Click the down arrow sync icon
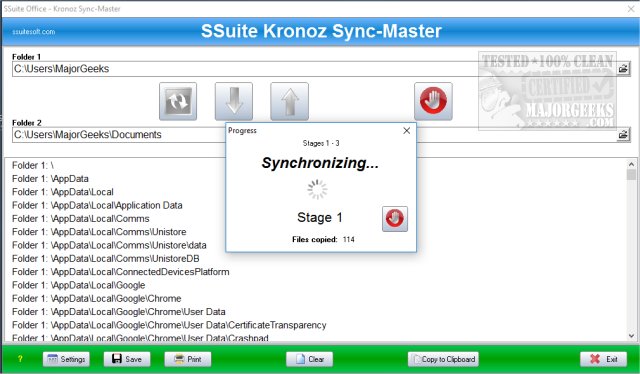This screenshot has height=374, width=640. 234,101
